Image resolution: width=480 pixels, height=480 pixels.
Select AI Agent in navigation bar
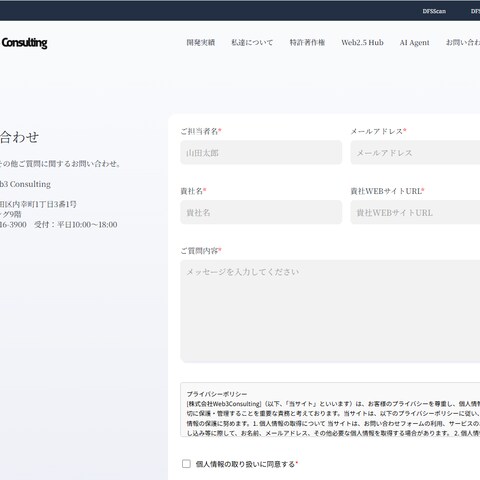coord(414,43)
